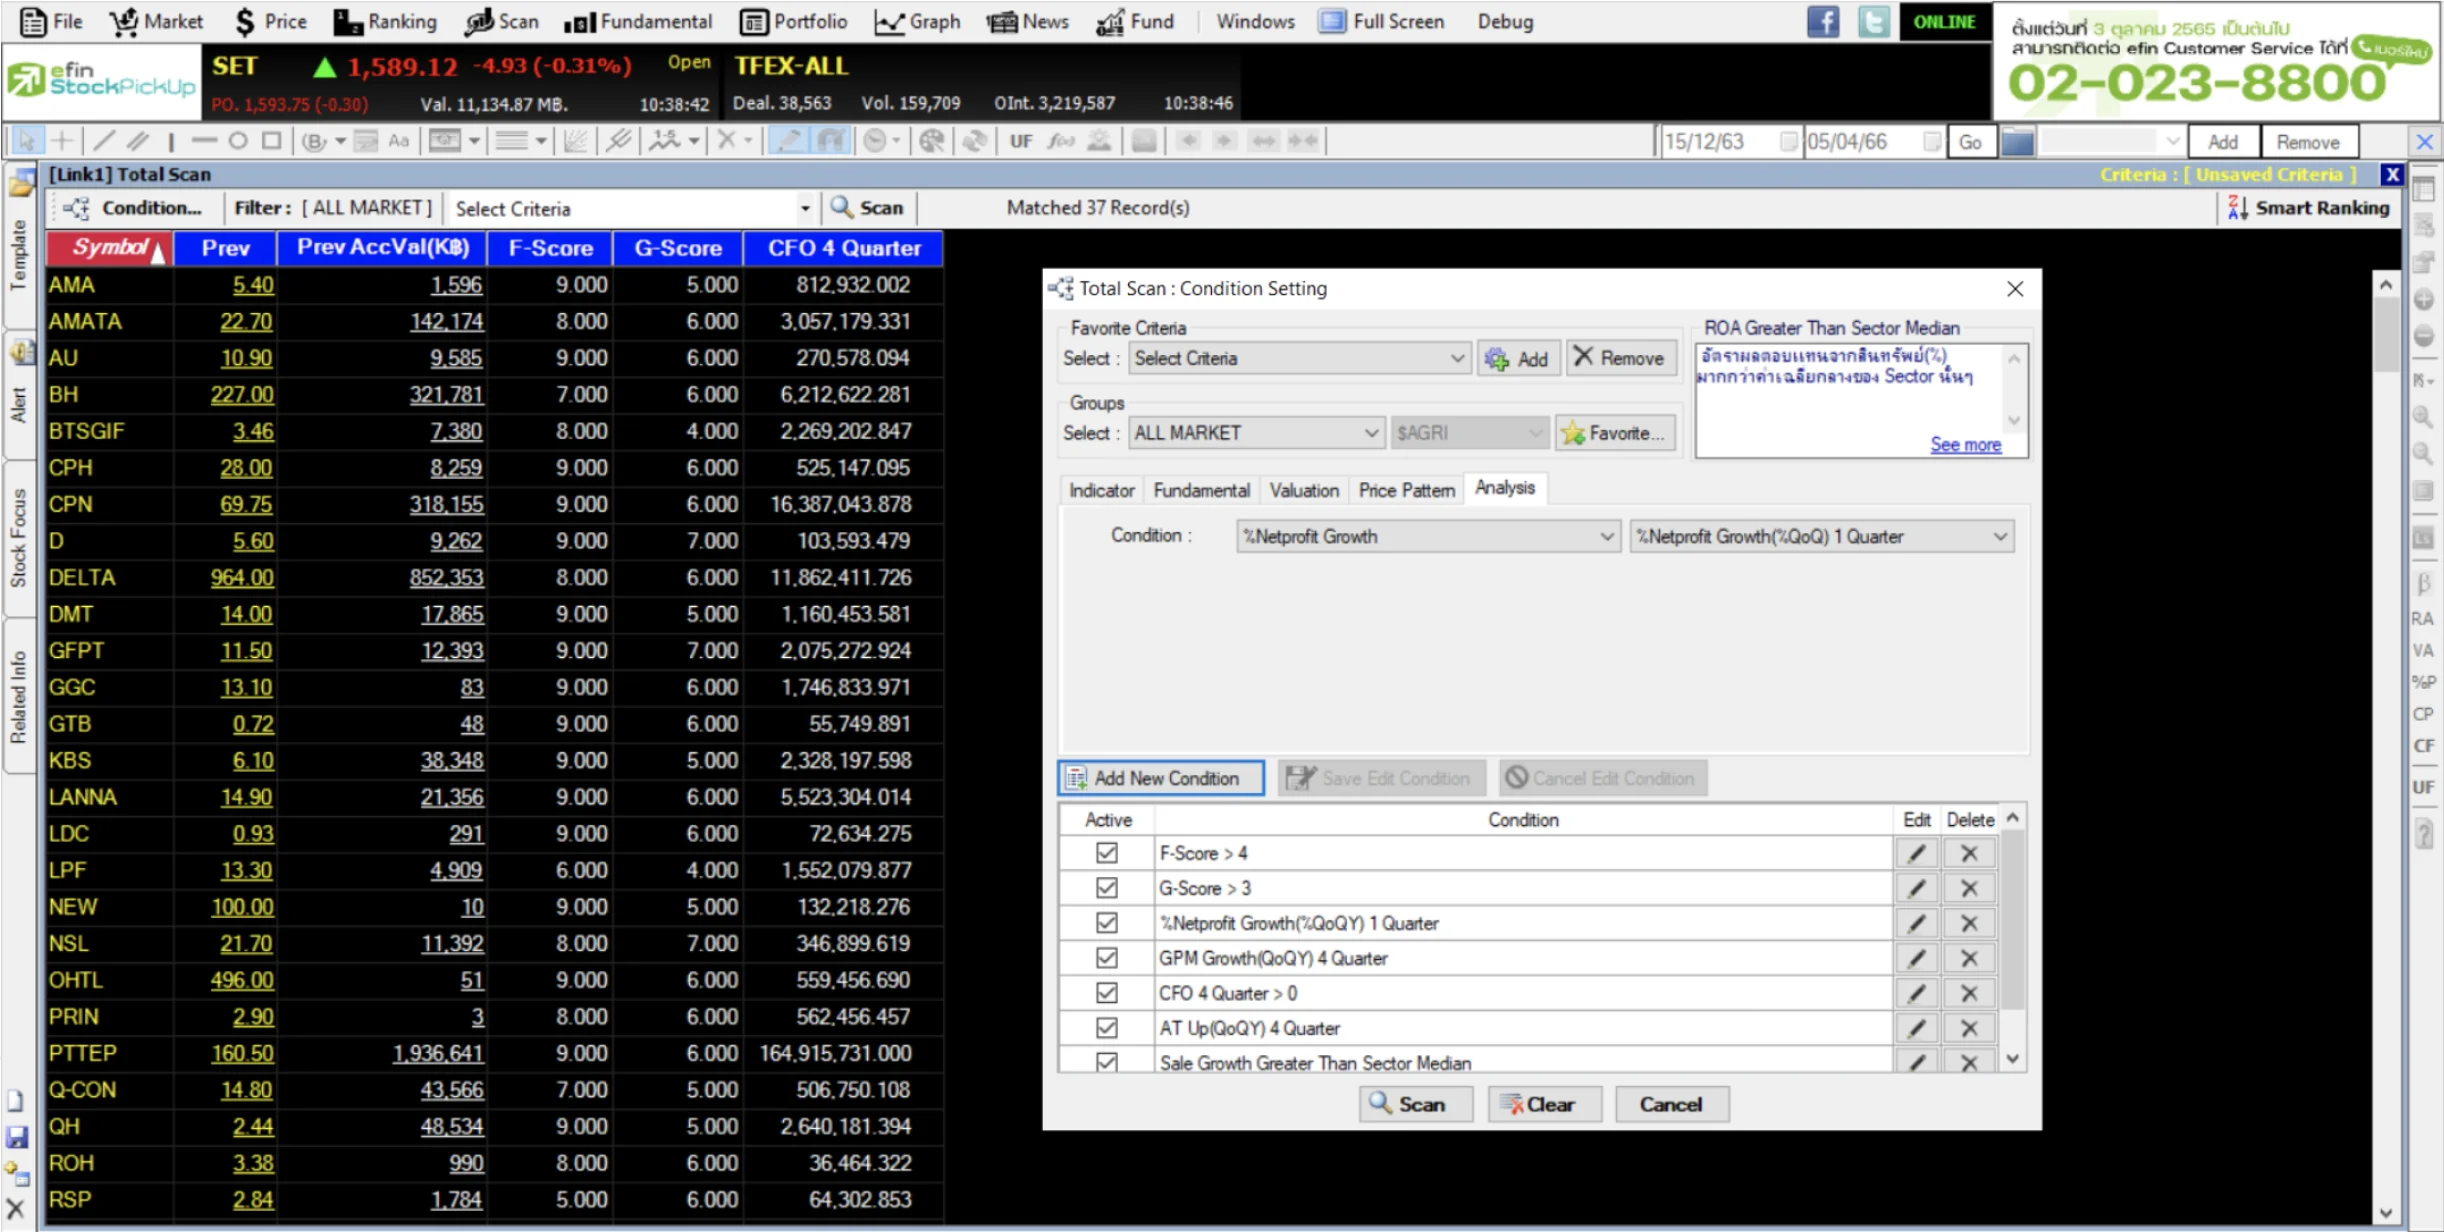Open the Fundamental menu
The height and width of the screenshot is (1232, 2444).
638,21
